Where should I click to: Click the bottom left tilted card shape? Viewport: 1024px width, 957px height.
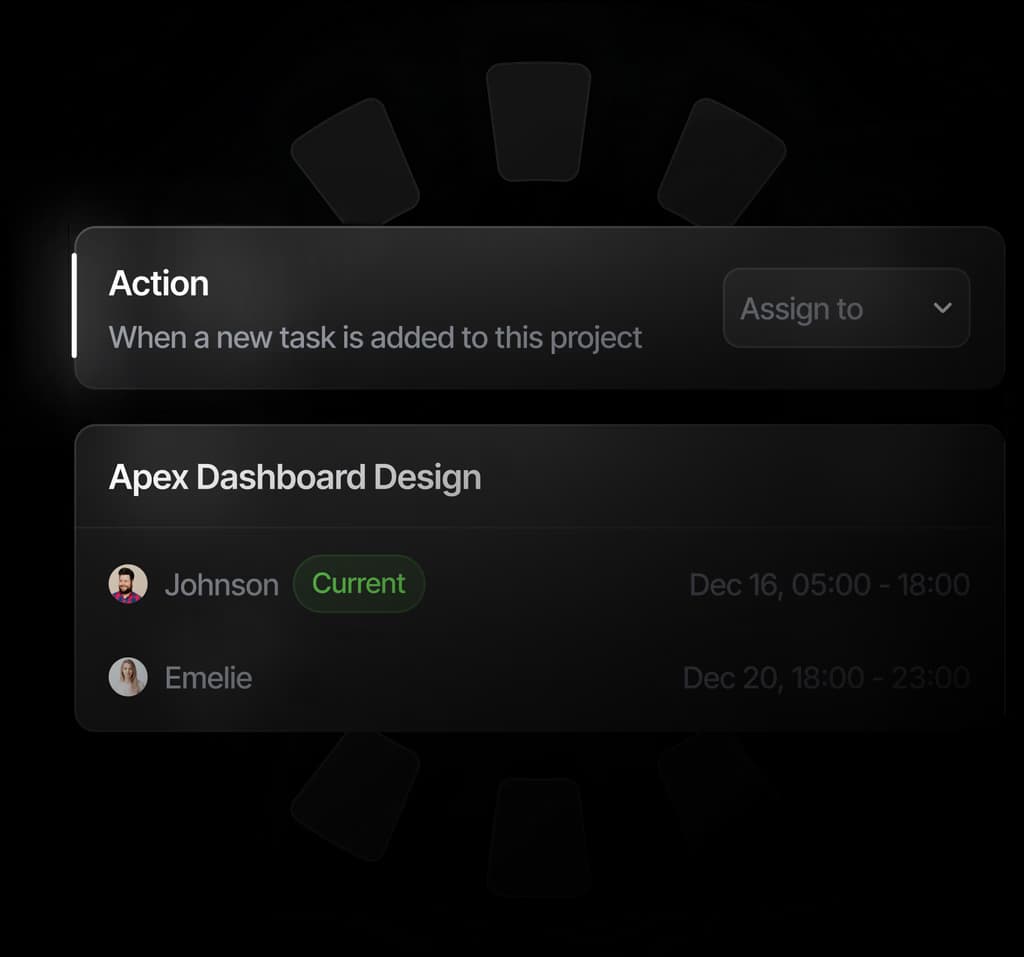[354, 795]
